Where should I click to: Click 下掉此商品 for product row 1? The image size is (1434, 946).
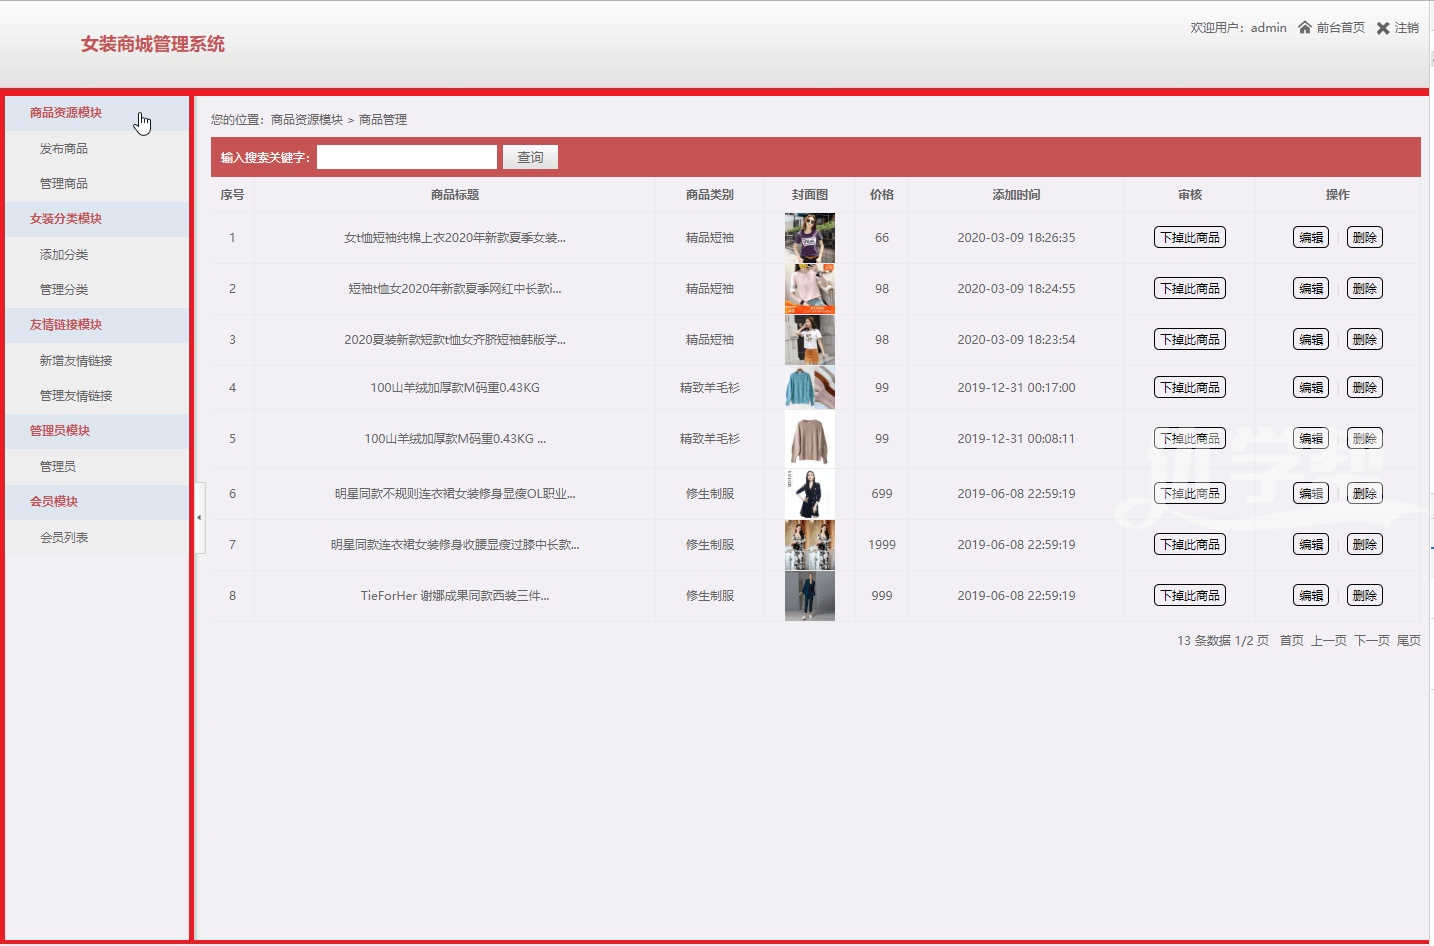tap(1189, 238)
